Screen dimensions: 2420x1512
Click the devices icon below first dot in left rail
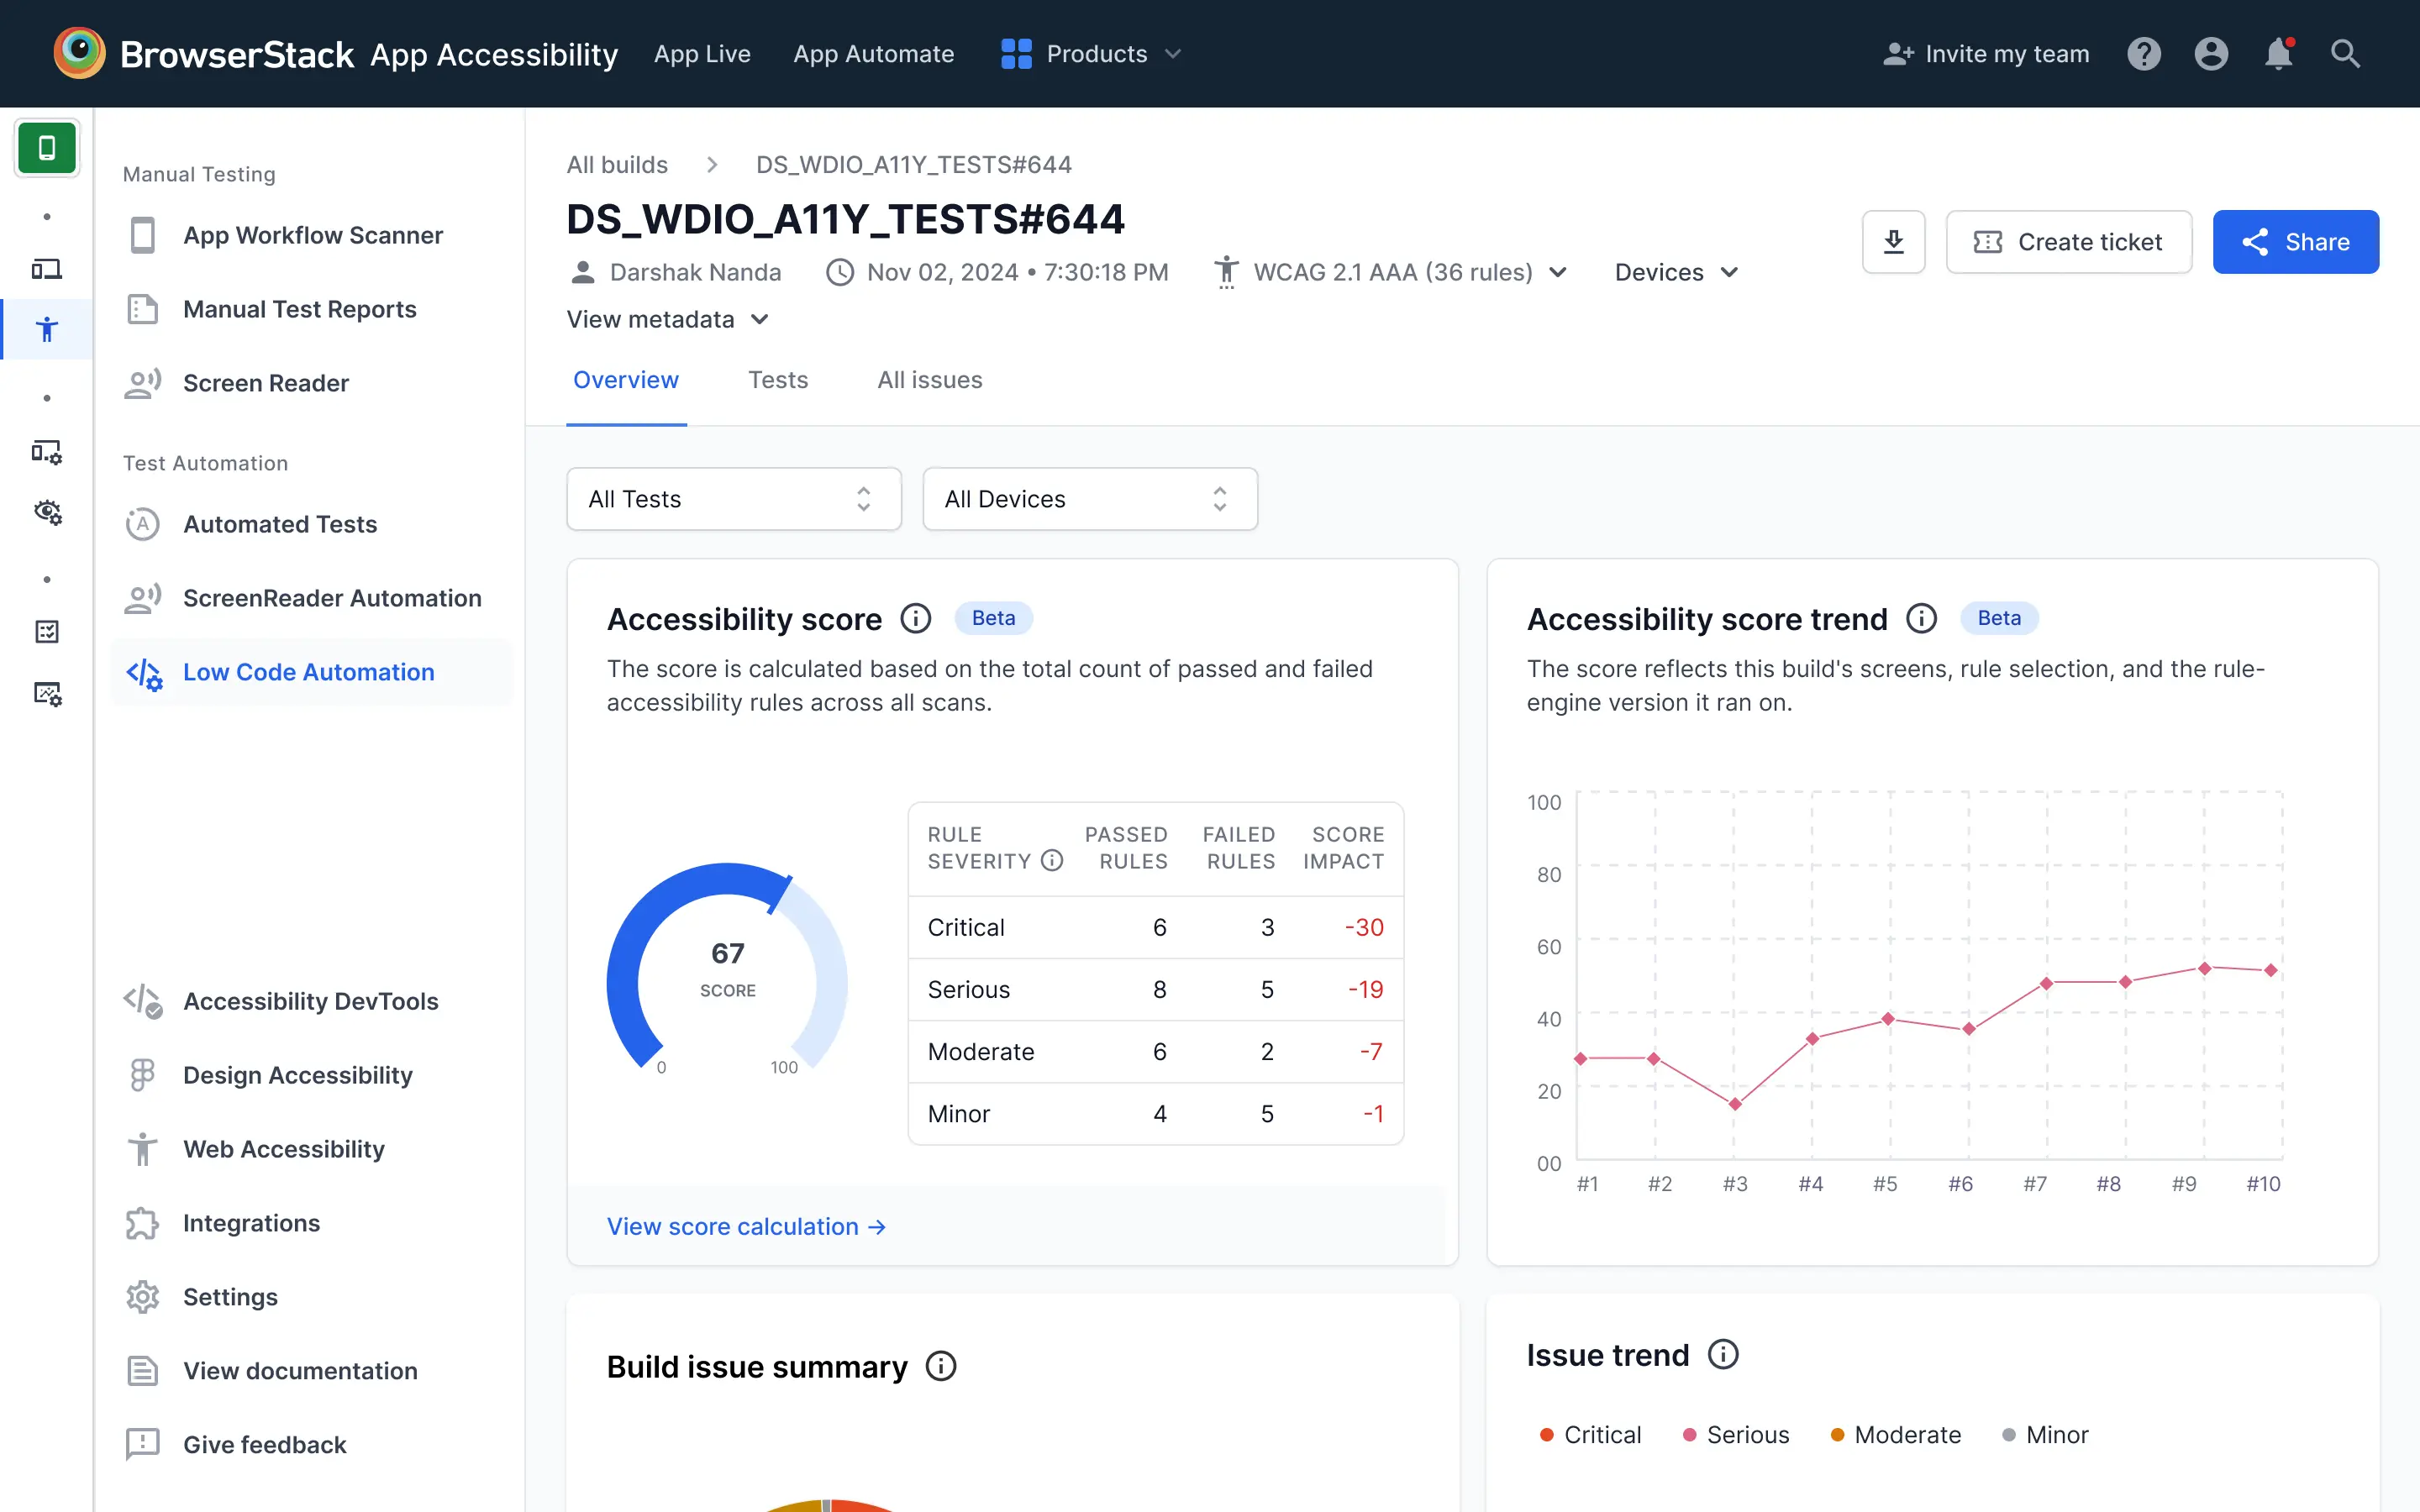pos(47,269)
